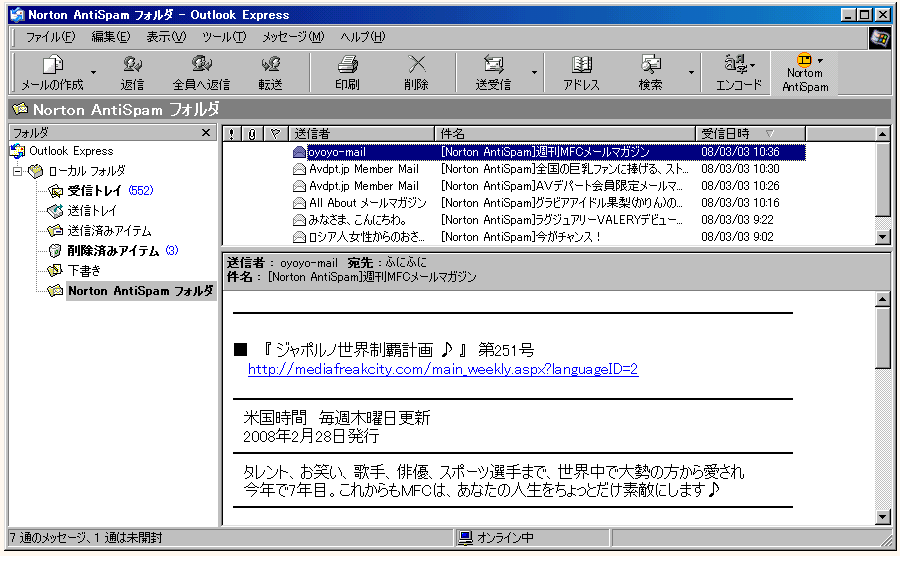Click the 削除済みアイテム trash folder icon
Image resolution: width=910 pixels, height=565 pixels.
tap(55, 251)
